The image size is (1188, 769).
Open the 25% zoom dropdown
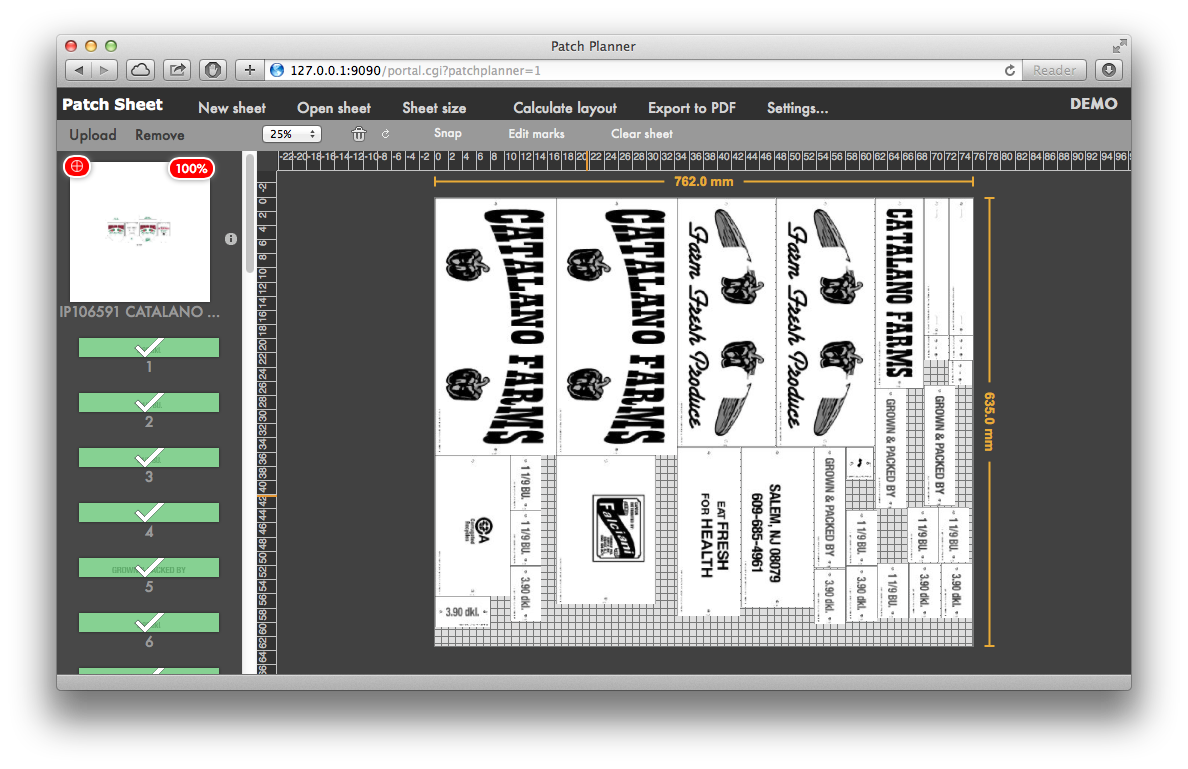[292, 134]
